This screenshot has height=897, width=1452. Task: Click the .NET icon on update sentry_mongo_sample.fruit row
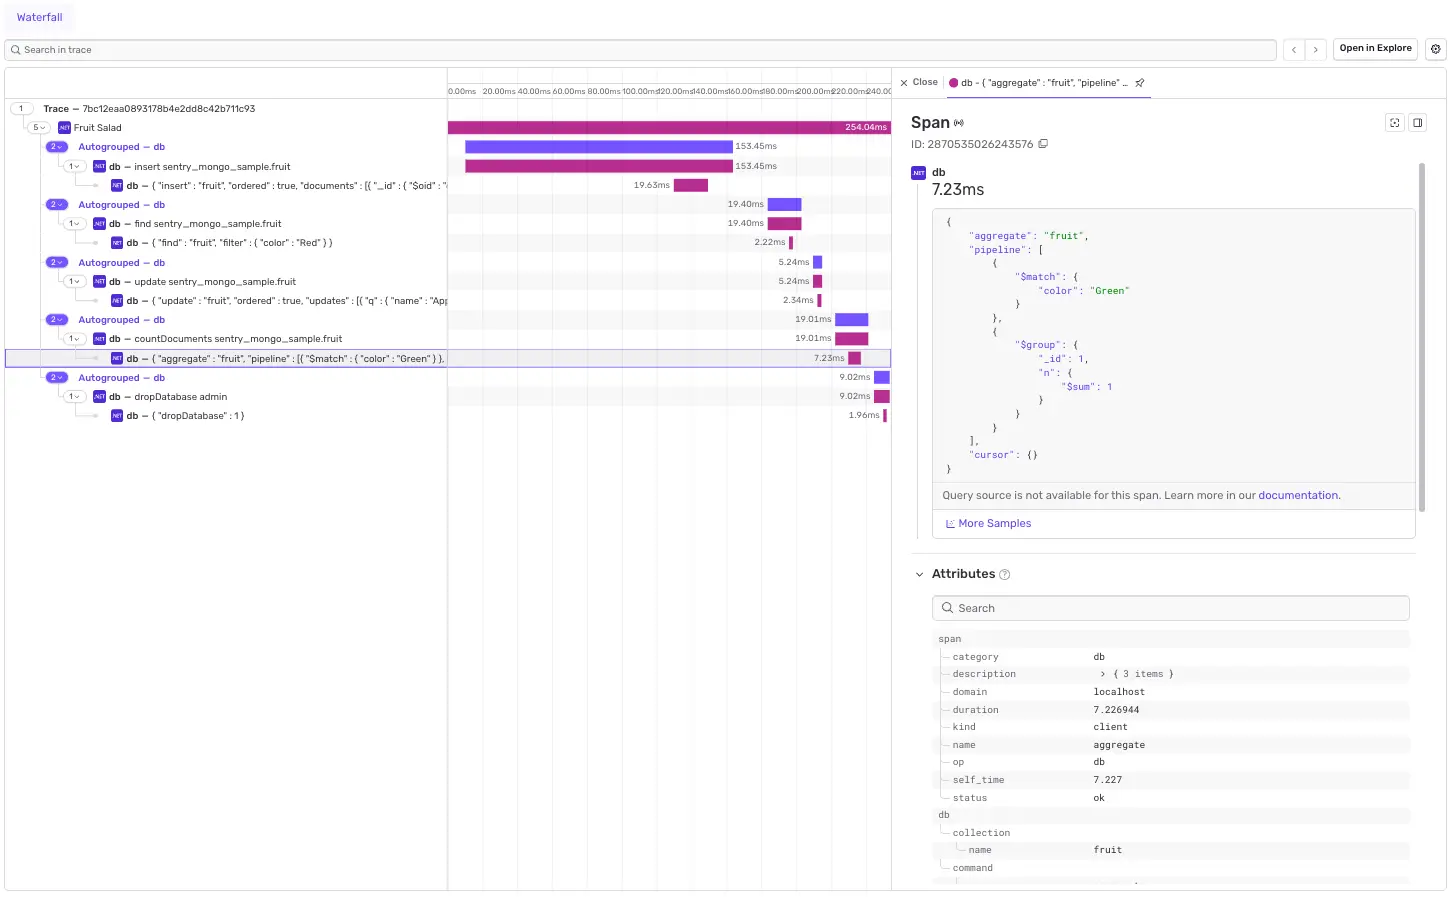pos(99,282)
